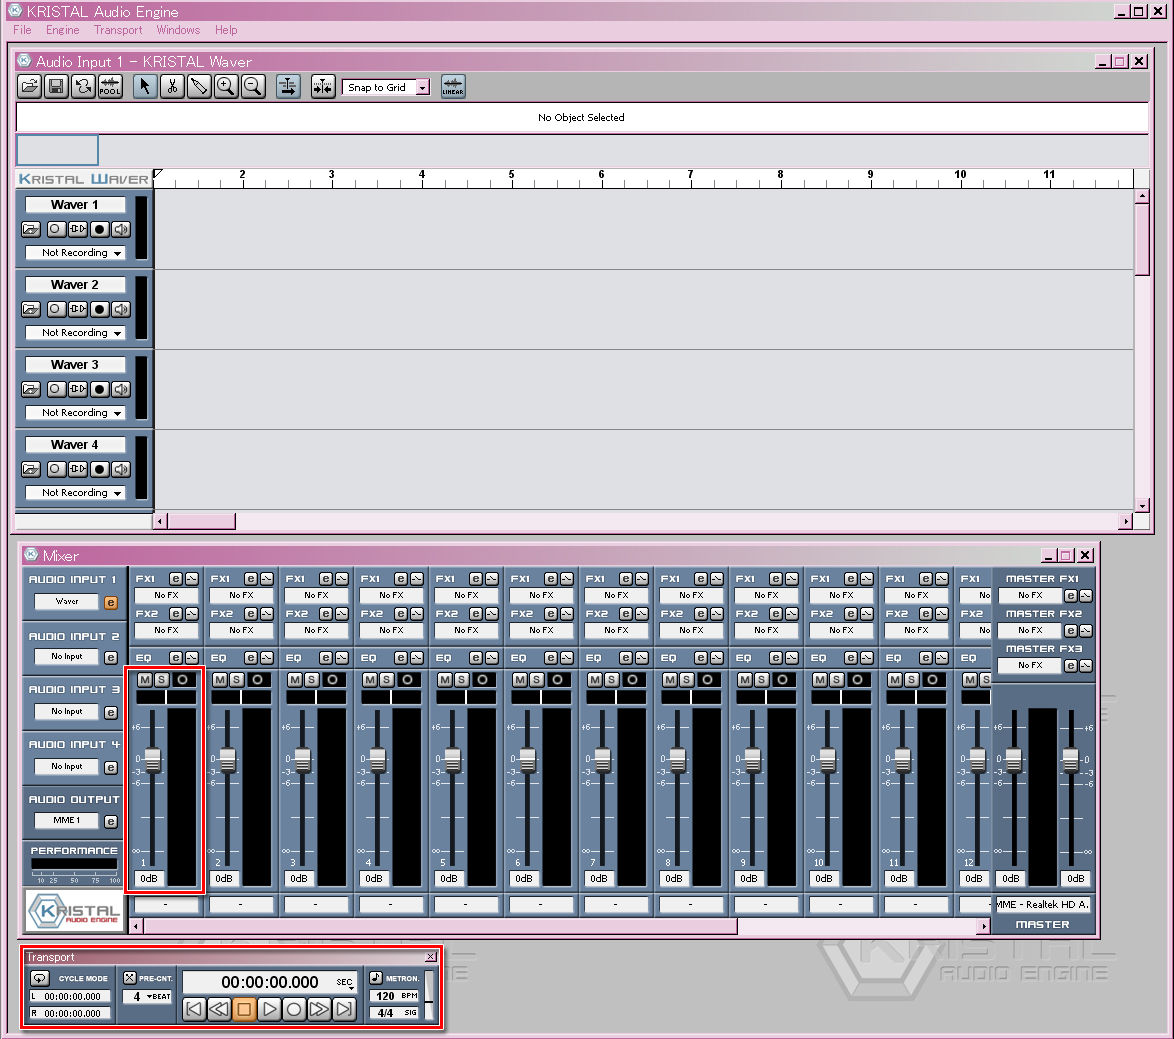The image size is (1174, 1039).
Task: Open the Snap to Grid dropdown
Action: tap(423, 88)
